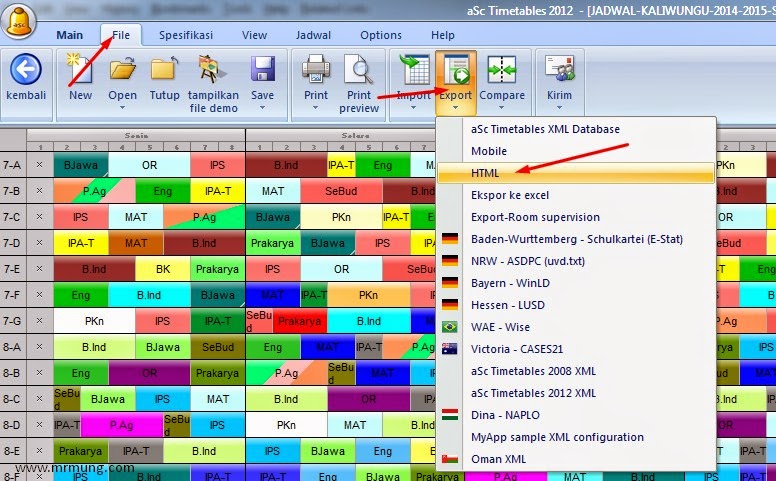Open the Help tab

442,35
